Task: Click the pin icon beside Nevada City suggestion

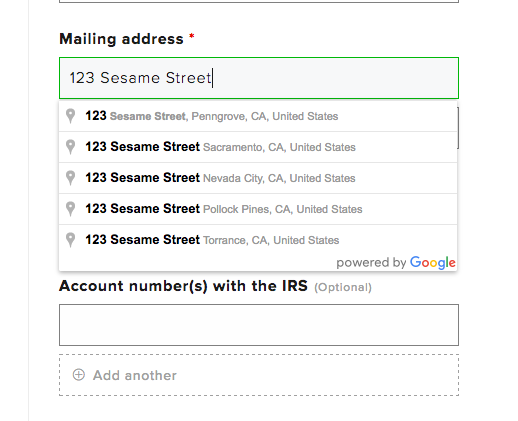Action: [70, 178]
